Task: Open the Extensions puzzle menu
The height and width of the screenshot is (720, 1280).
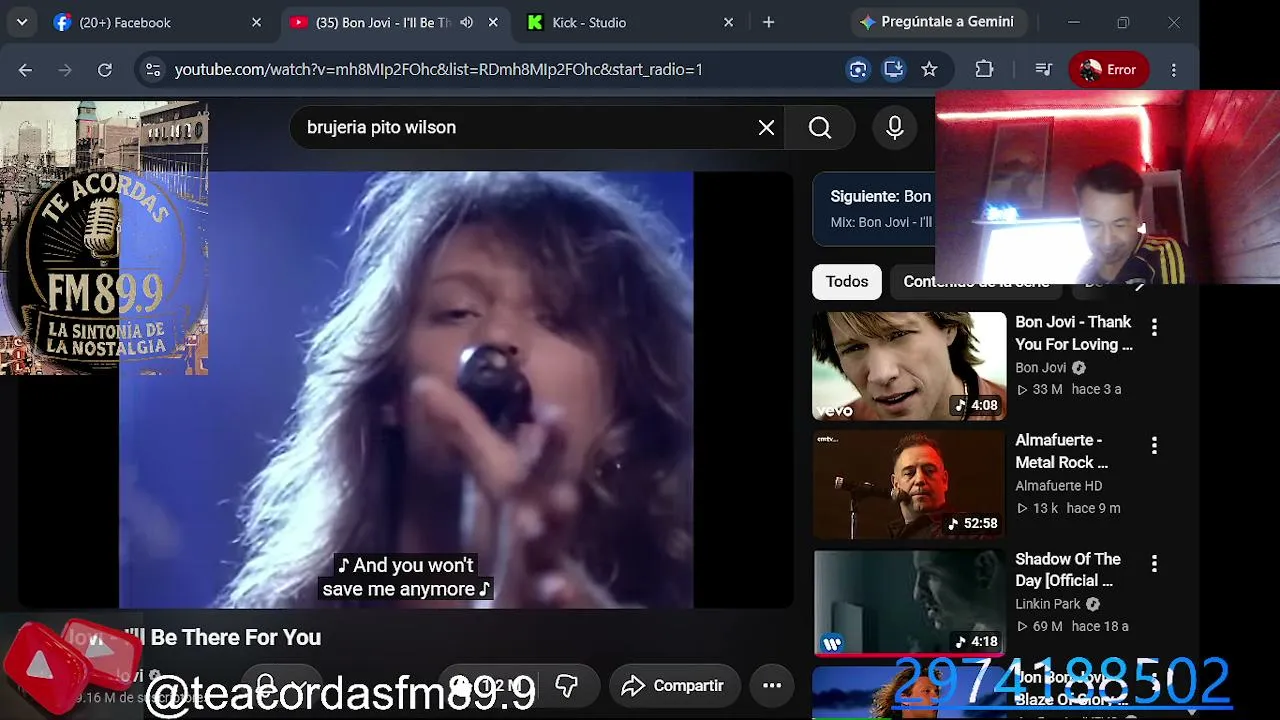Action: coord(984,69)
